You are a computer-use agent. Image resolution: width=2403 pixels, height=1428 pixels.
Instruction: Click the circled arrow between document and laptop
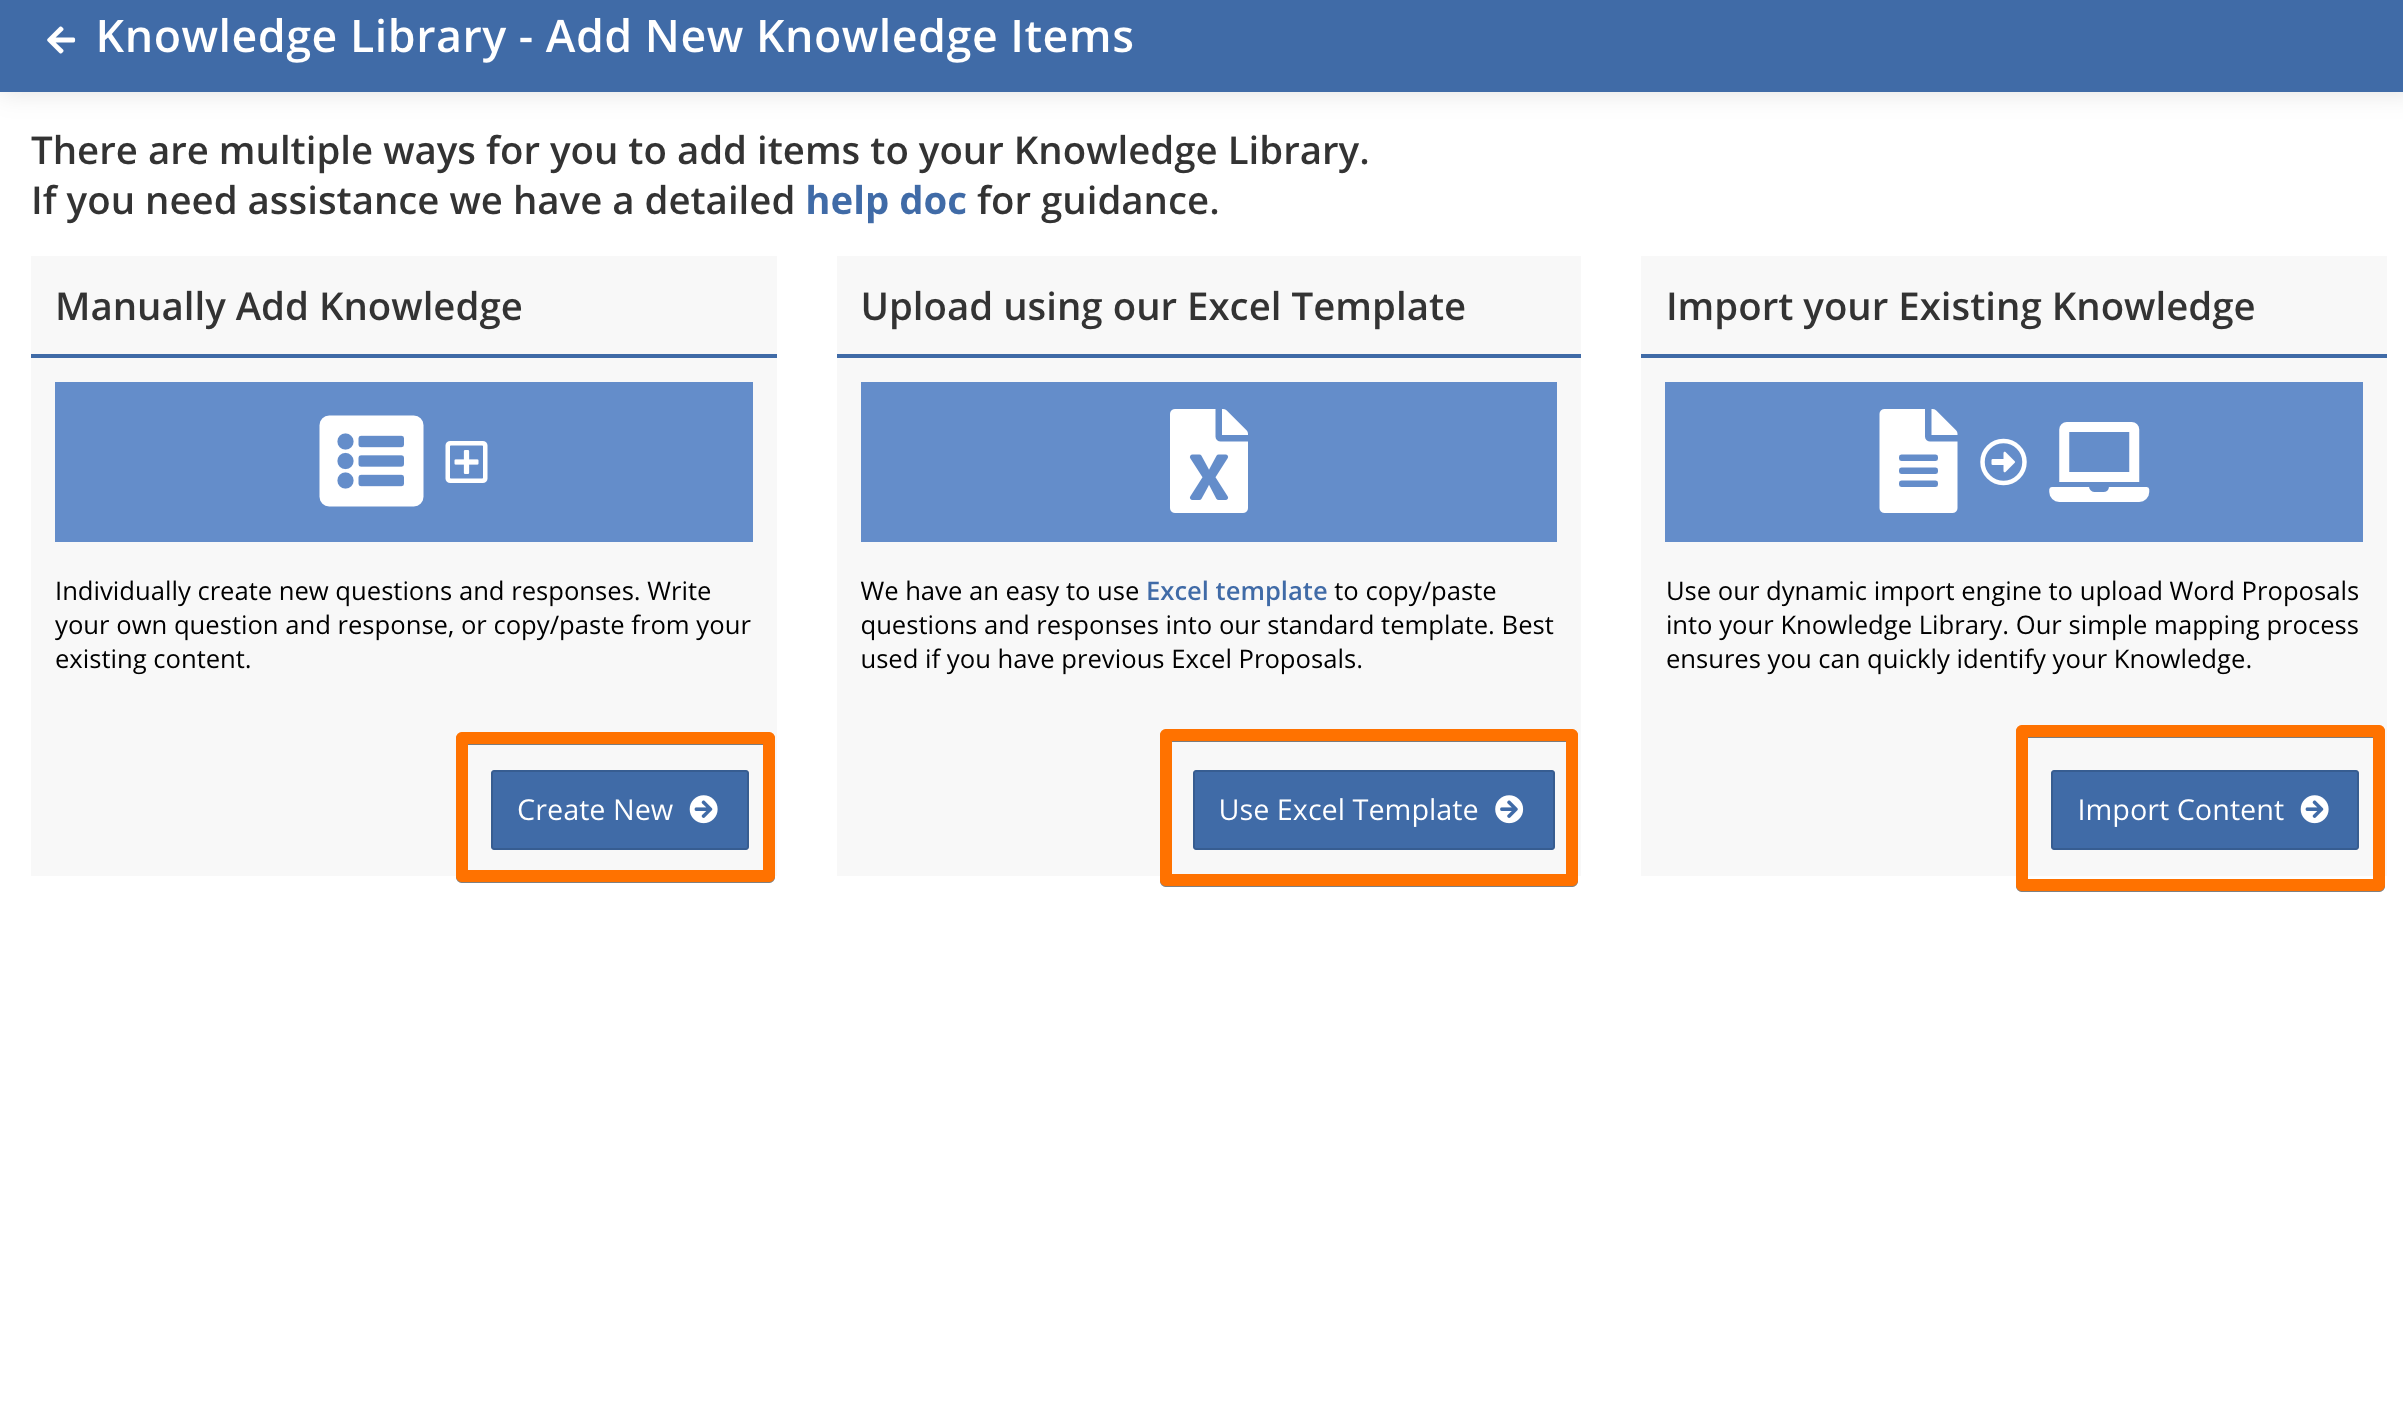click(2003, 462)
